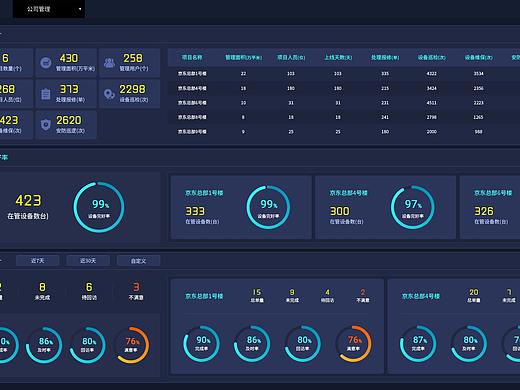Click the shield icon beside 2620
This screenshot has height=390, width=520.
[x=46, y=125]
